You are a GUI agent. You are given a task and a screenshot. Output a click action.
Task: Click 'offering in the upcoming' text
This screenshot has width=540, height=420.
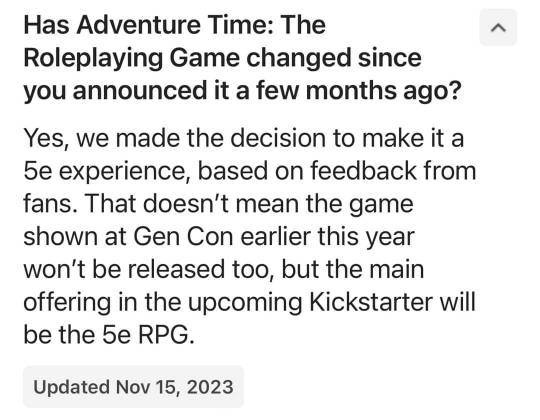[163, 302]
